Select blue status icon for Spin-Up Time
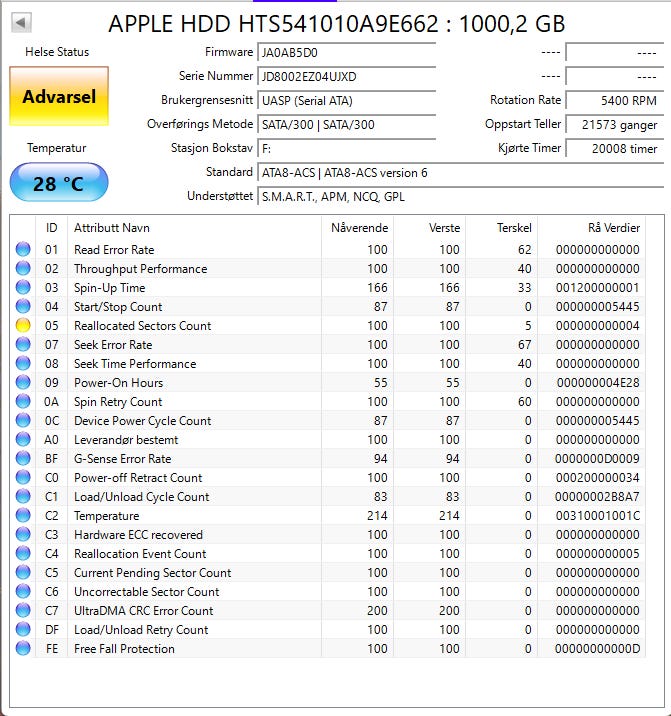The width and height of the screenshot is (671, 716). pyautogui.click(x=23, y=287)
